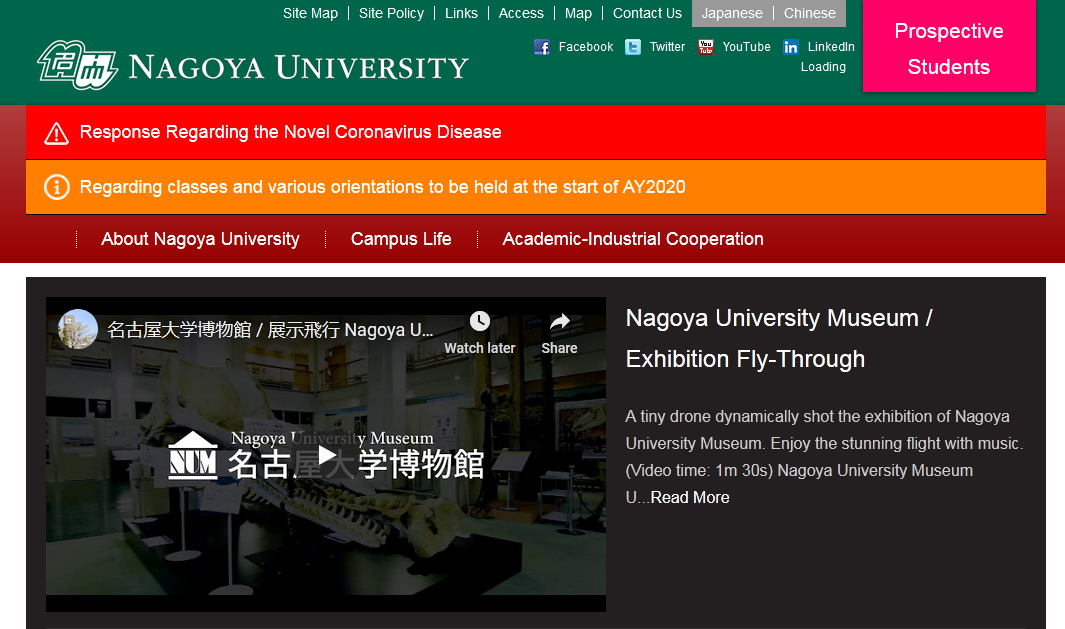Open the LinkedIn icon in header
Image resolution: width=1065 pixels, height=629 pixels.
791,47
